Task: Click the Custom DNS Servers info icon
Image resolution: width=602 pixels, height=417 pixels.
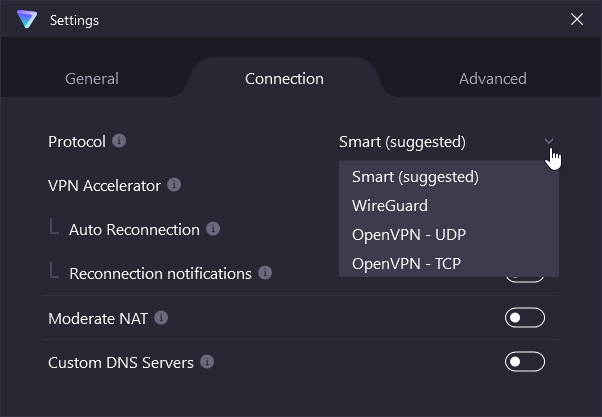Action: [207, 362]
